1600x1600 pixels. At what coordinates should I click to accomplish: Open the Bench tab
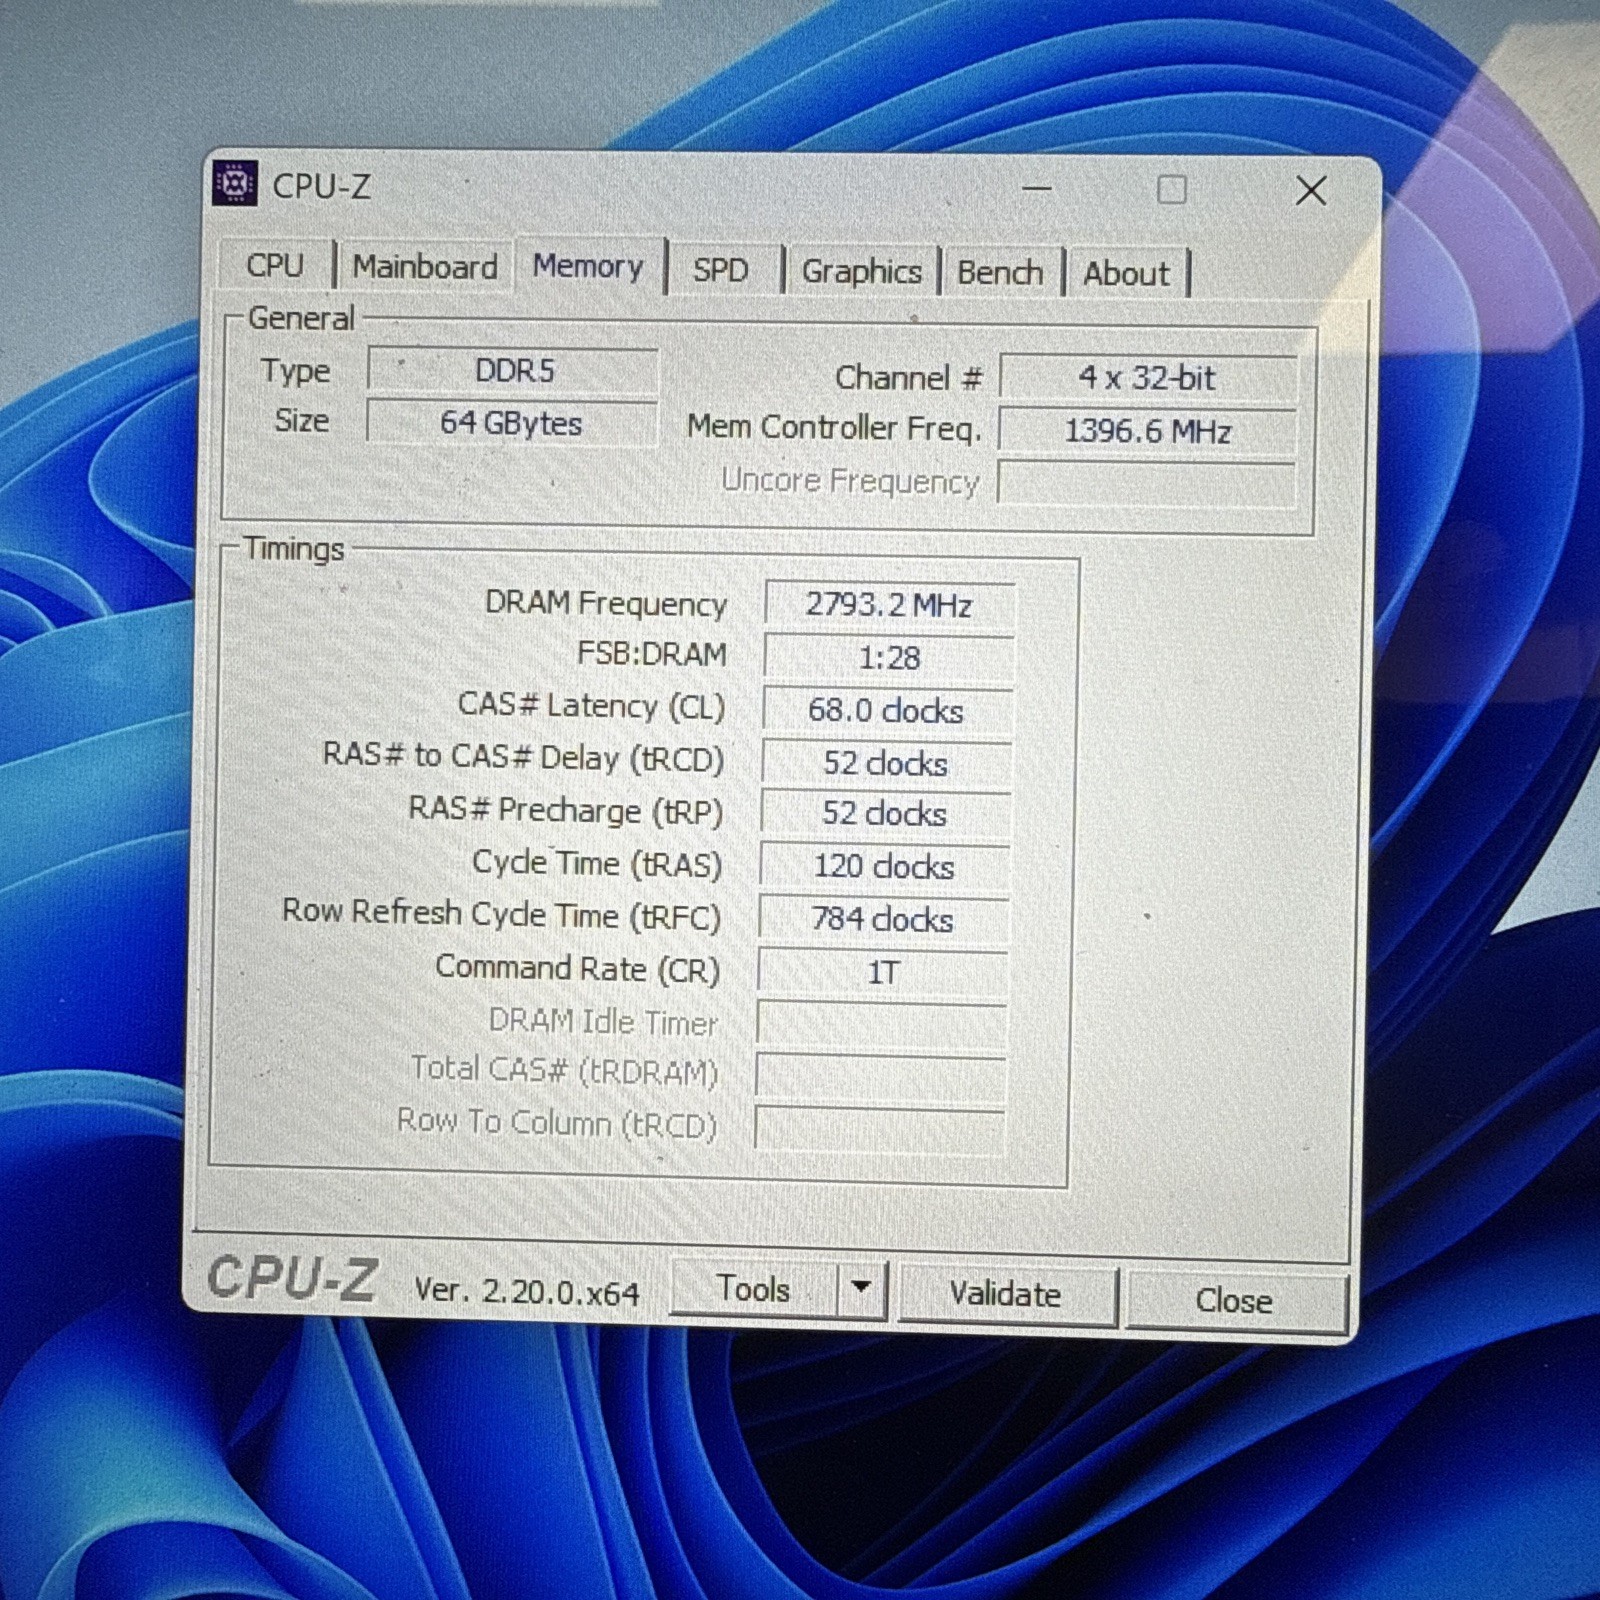1000,272
